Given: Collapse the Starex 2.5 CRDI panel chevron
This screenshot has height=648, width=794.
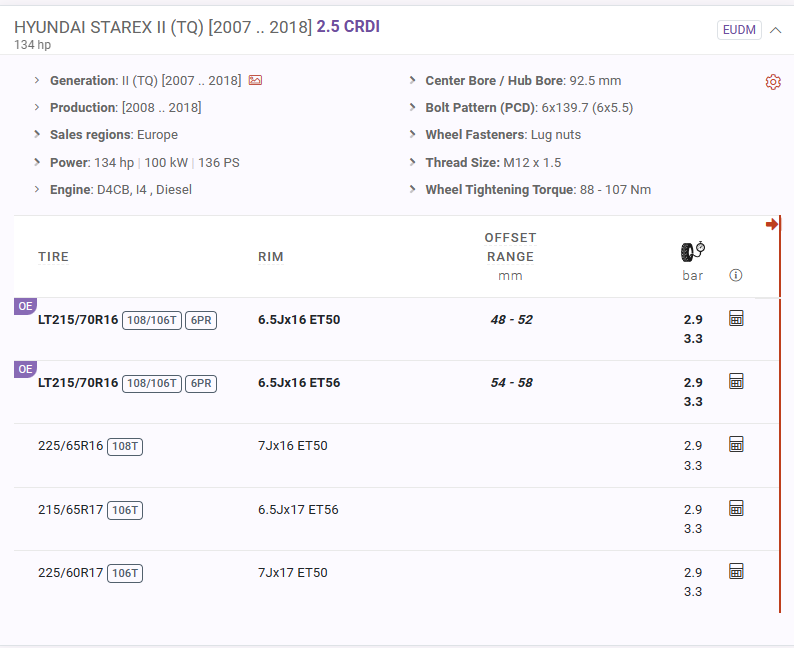Looking at the screenshot, I should (x=775, y=30).
